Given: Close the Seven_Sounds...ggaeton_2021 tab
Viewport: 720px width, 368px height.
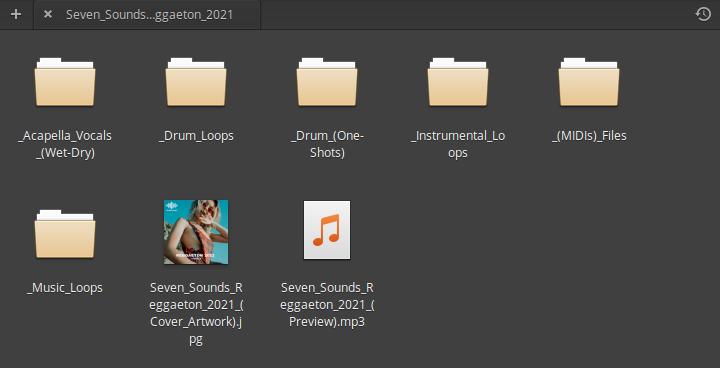Looking at the screenshot, I should (x=48, y=14).
